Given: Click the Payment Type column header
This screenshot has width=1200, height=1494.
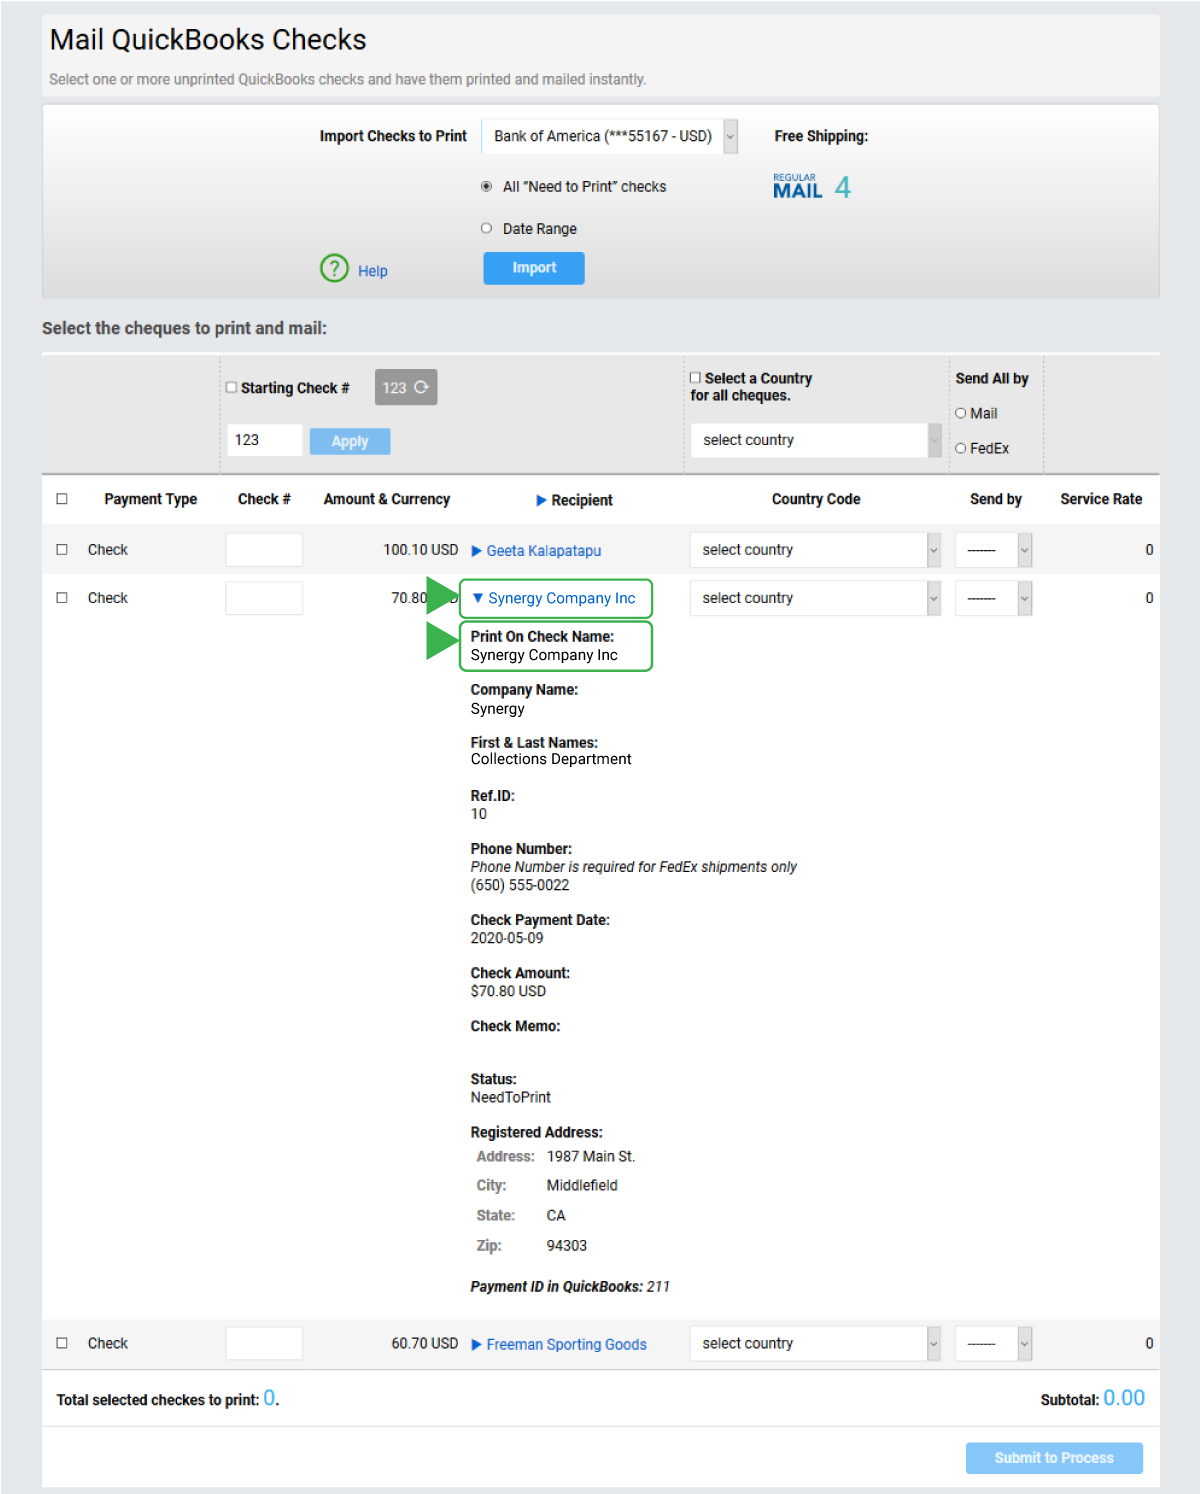Looking at the screenshot, I should [x=151, y=499].
